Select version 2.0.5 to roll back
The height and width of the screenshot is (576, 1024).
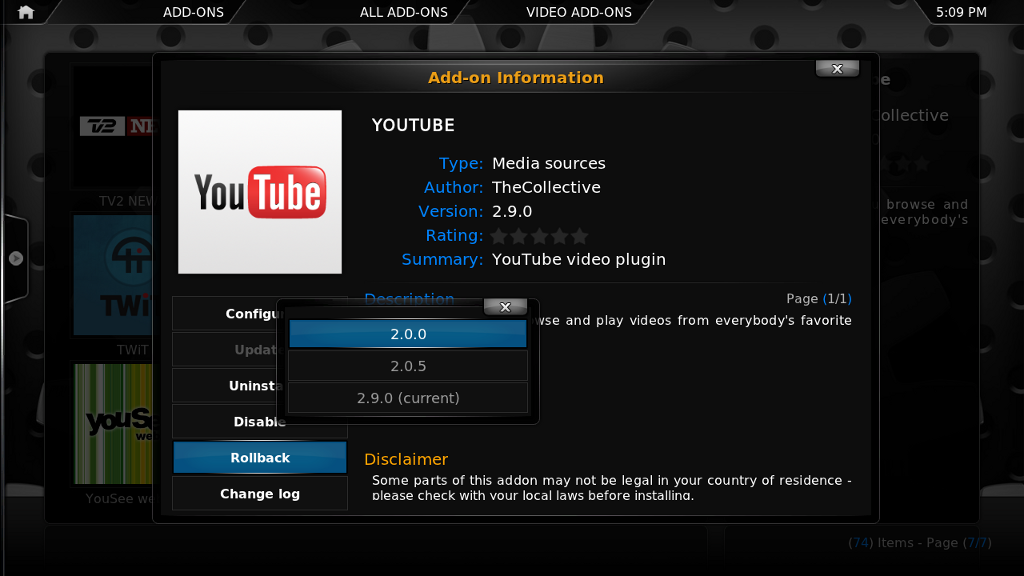point(408,366)
